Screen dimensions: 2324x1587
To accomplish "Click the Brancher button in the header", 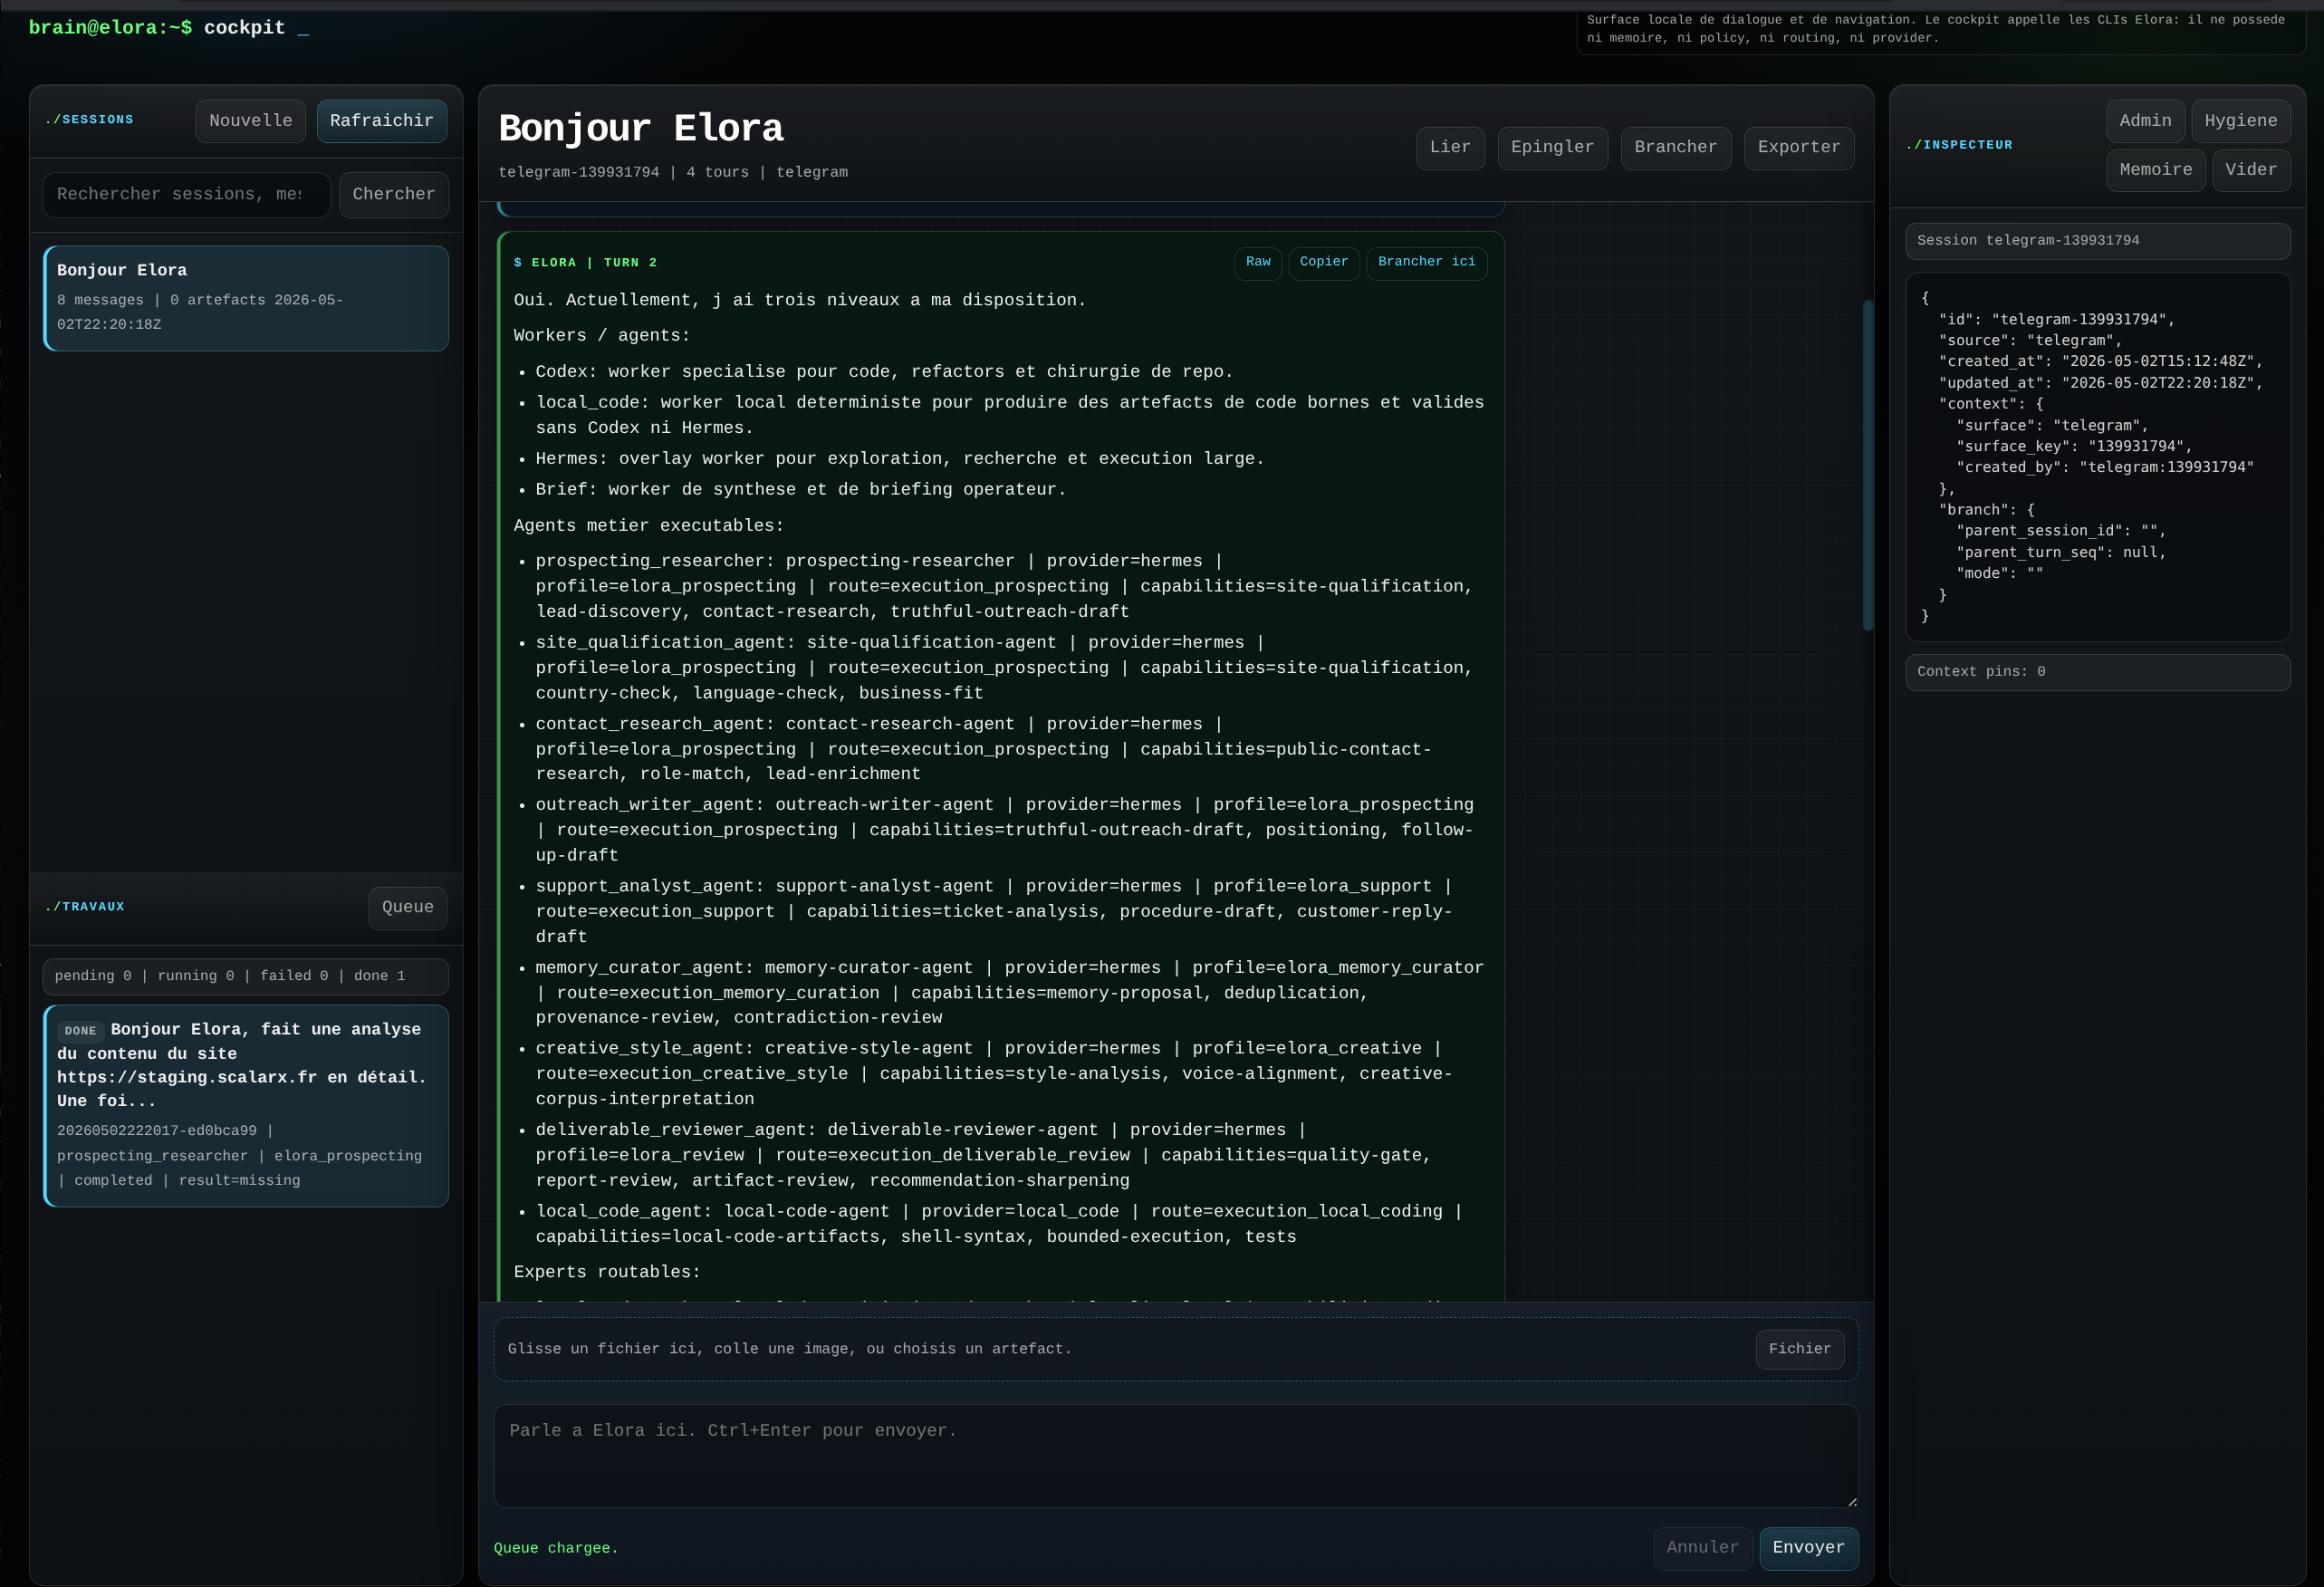I will 1675,148.
